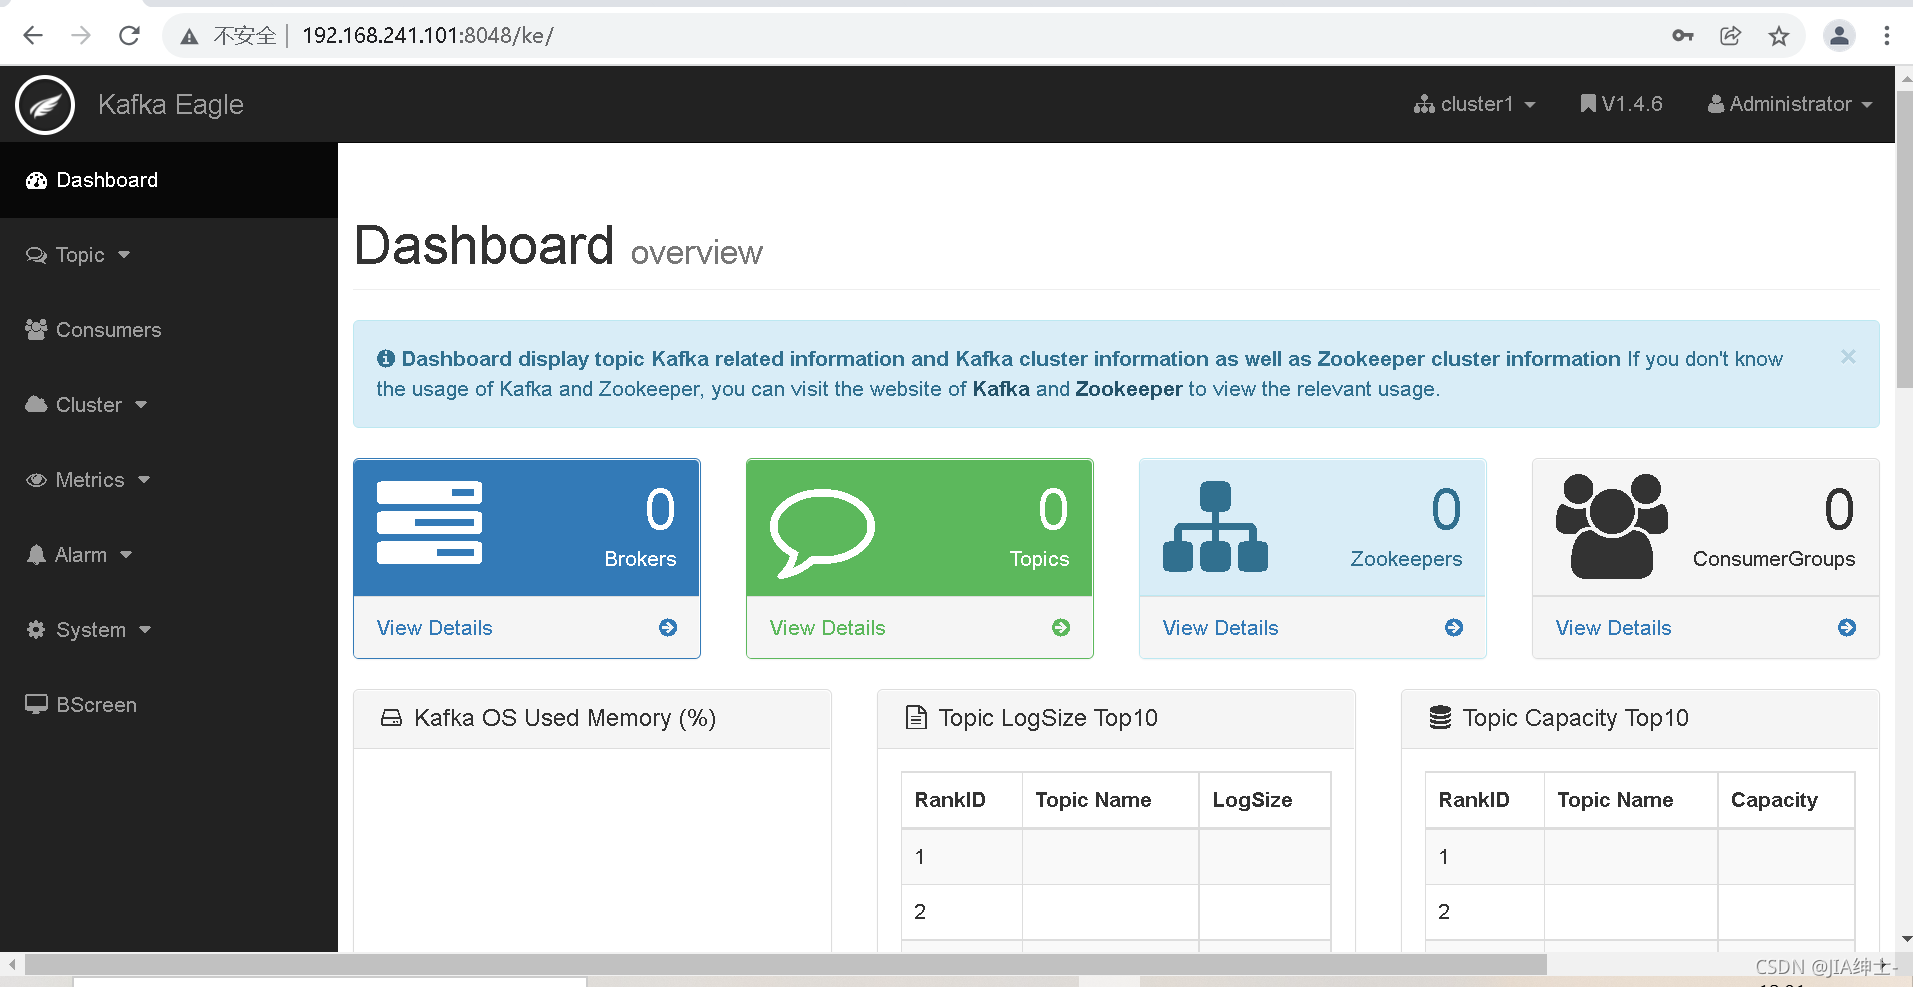The image size is (1913, 987).
Task: Follow the Kafka website link in alert
Action: tap(1001, 389)
